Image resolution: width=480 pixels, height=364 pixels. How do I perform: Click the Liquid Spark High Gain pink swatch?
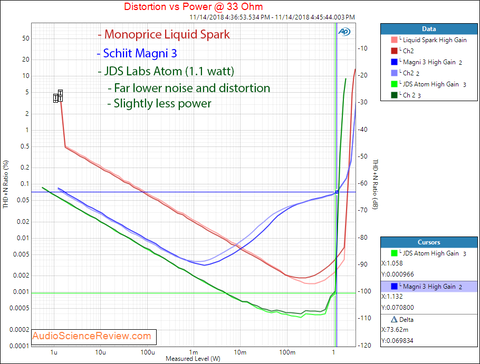pyautogui.click(x=394, y=40)
